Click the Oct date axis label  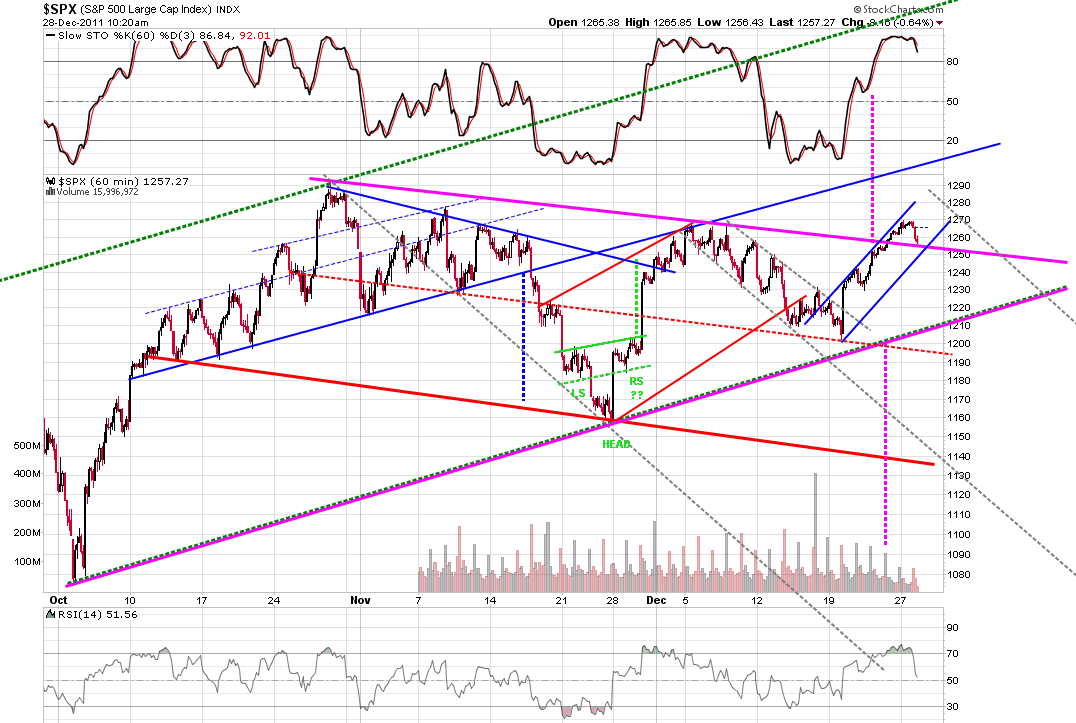(58, 600)
